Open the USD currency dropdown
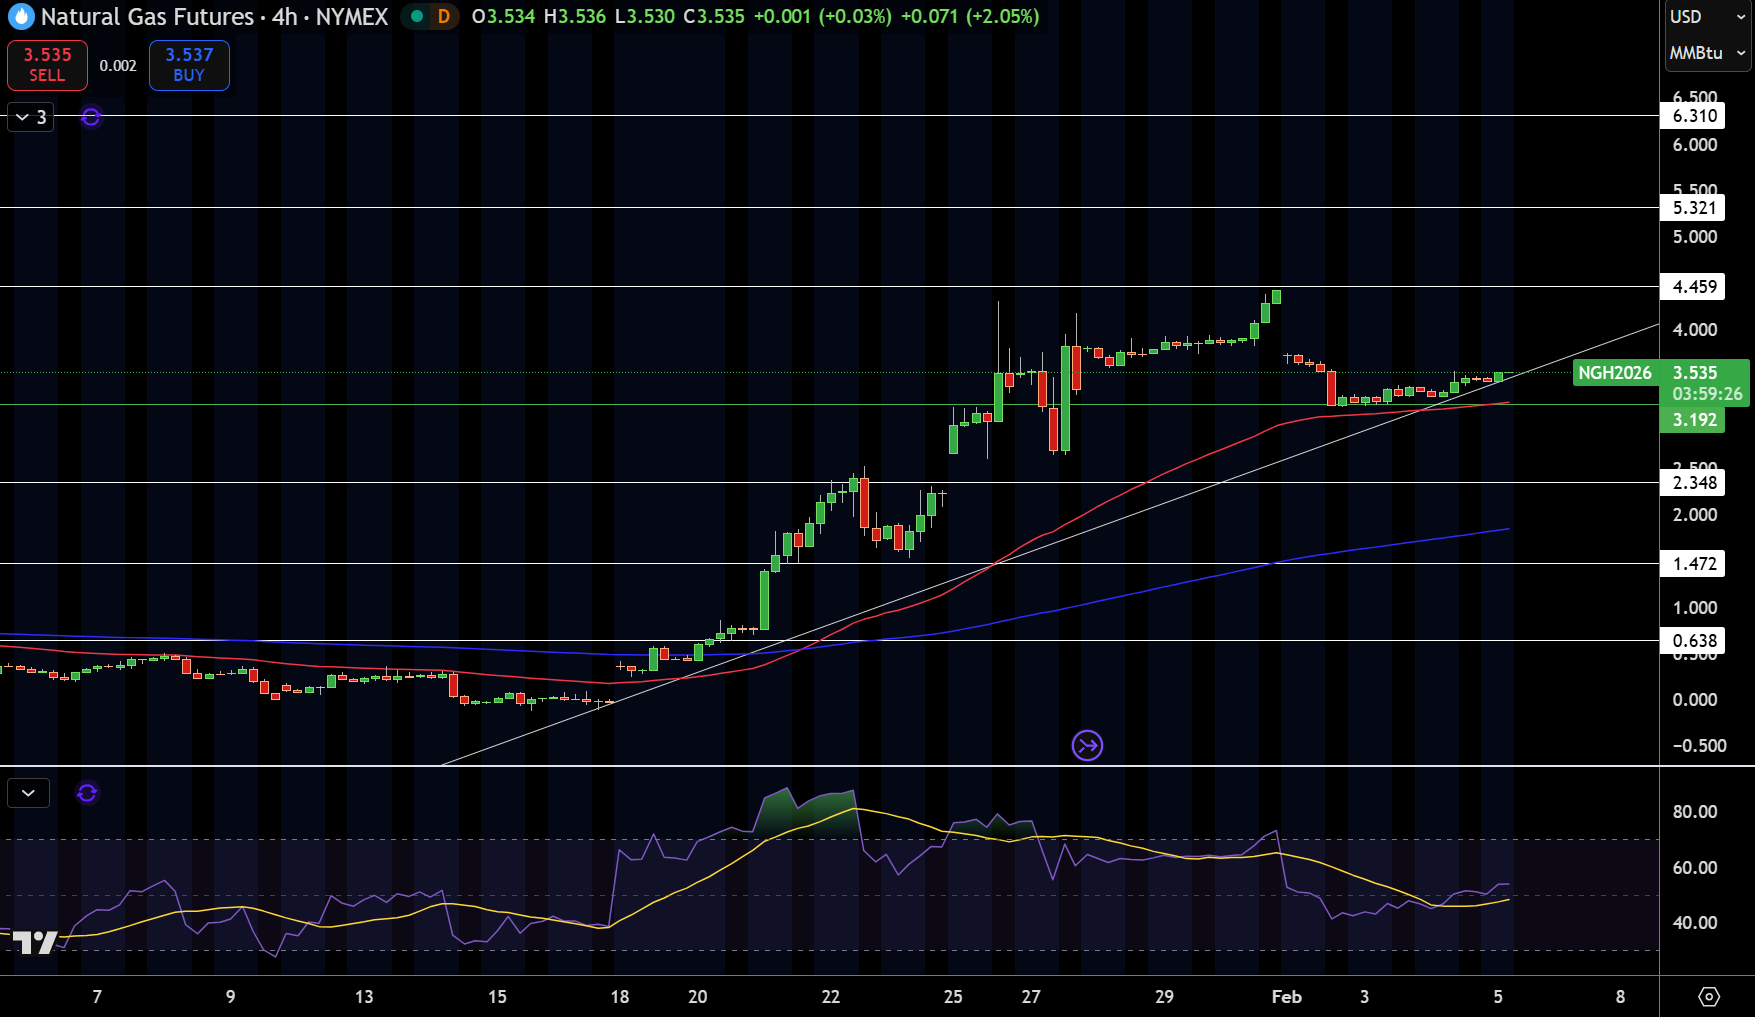Screen dimensions: 1755x1017 (1707, 17)
